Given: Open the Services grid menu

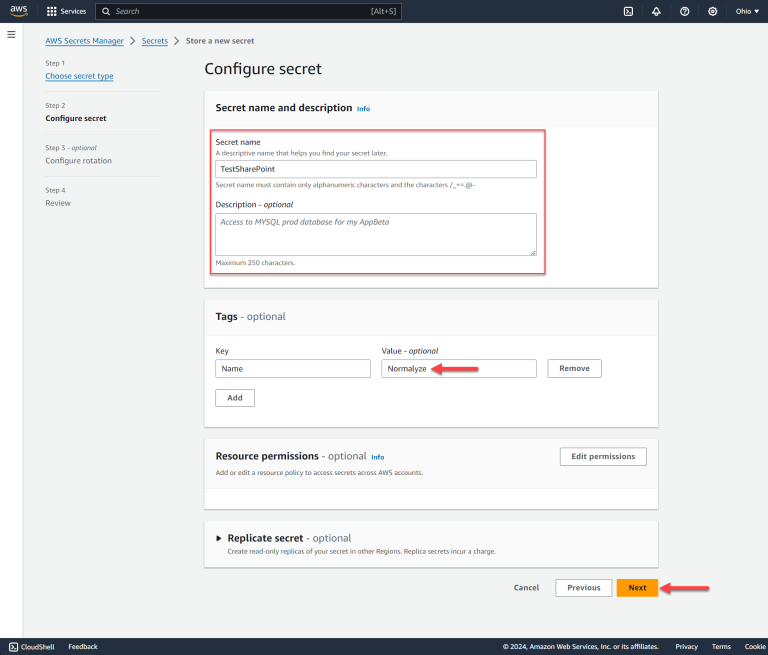Looking at the screenshot, I should (x=66, y=11).
